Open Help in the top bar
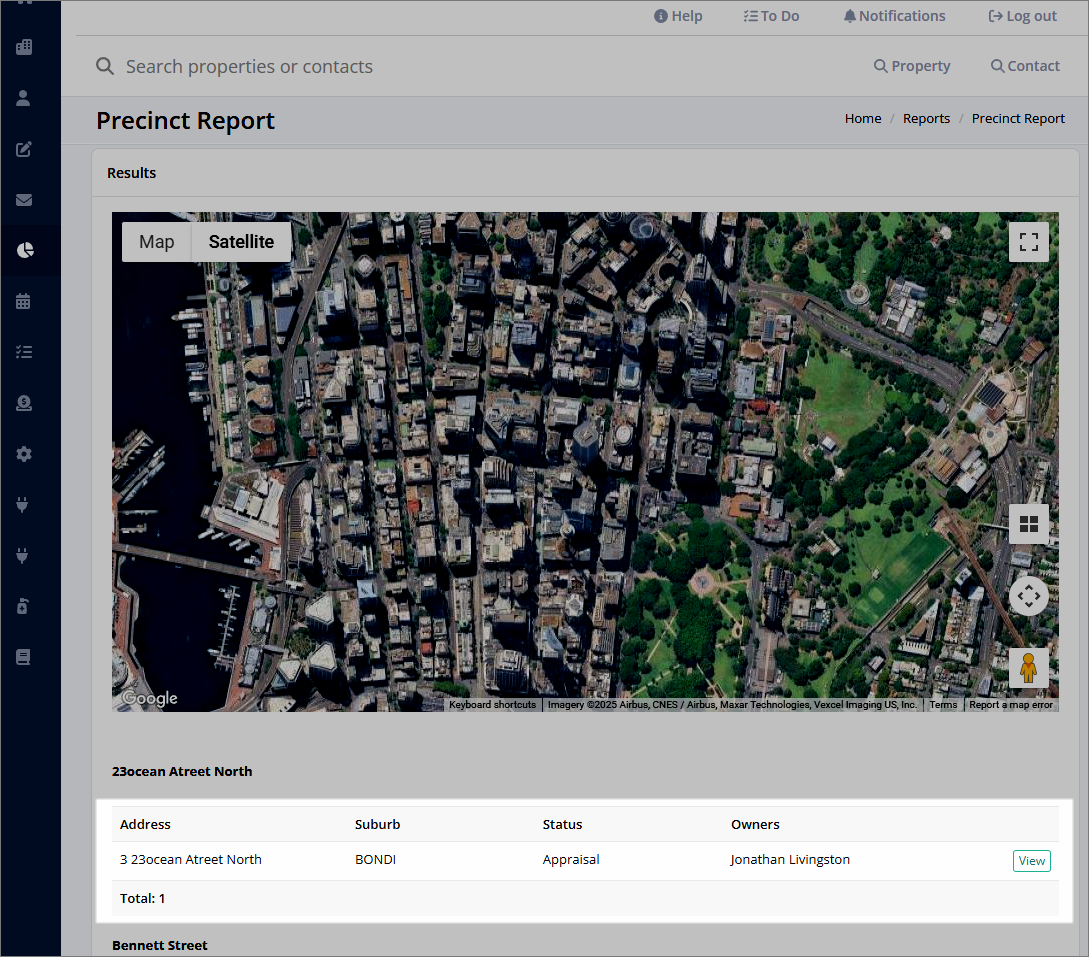1089x957 pixels. click(x=678, y=16)
